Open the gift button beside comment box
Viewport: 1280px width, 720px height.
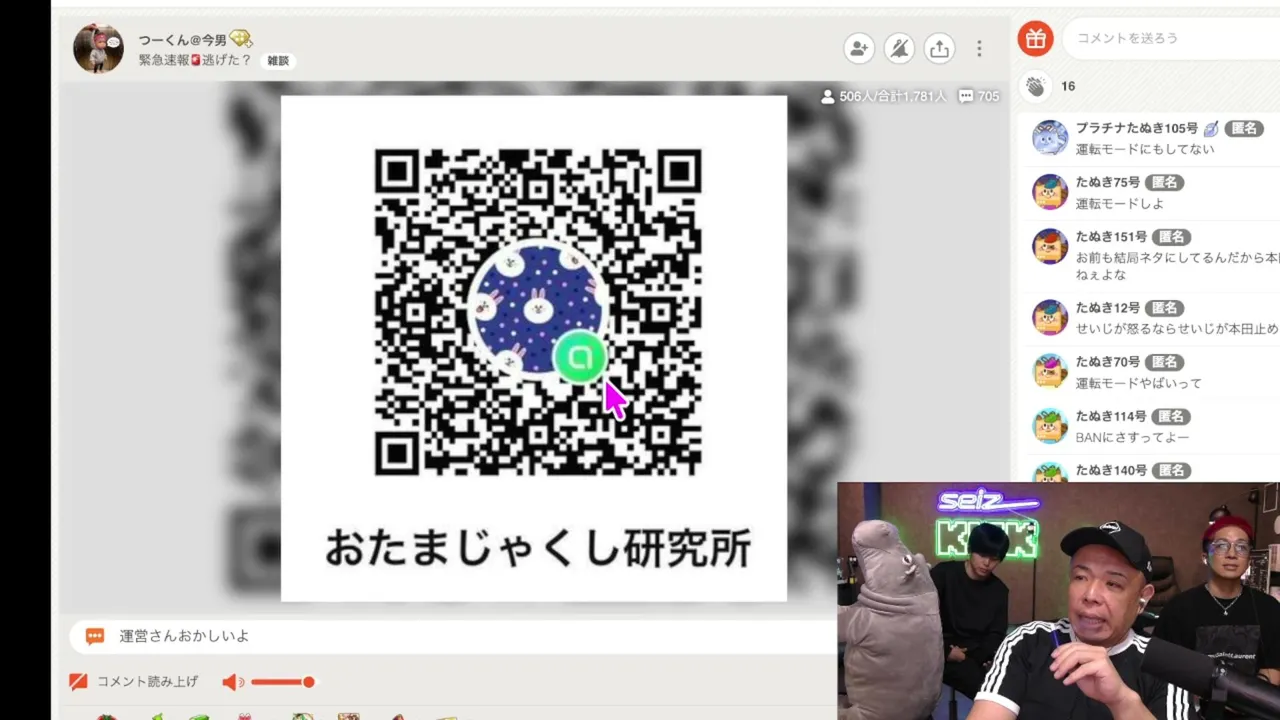coord(1036,38)
